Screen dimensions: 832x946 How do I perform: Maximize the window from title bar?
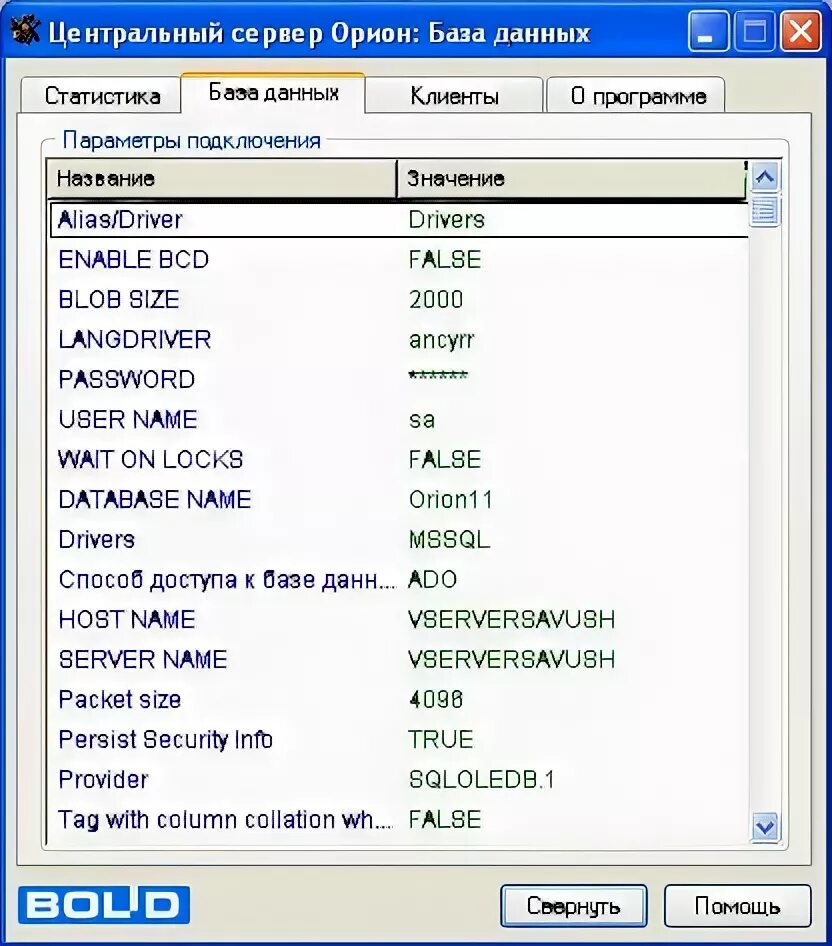tap(754, 32)
